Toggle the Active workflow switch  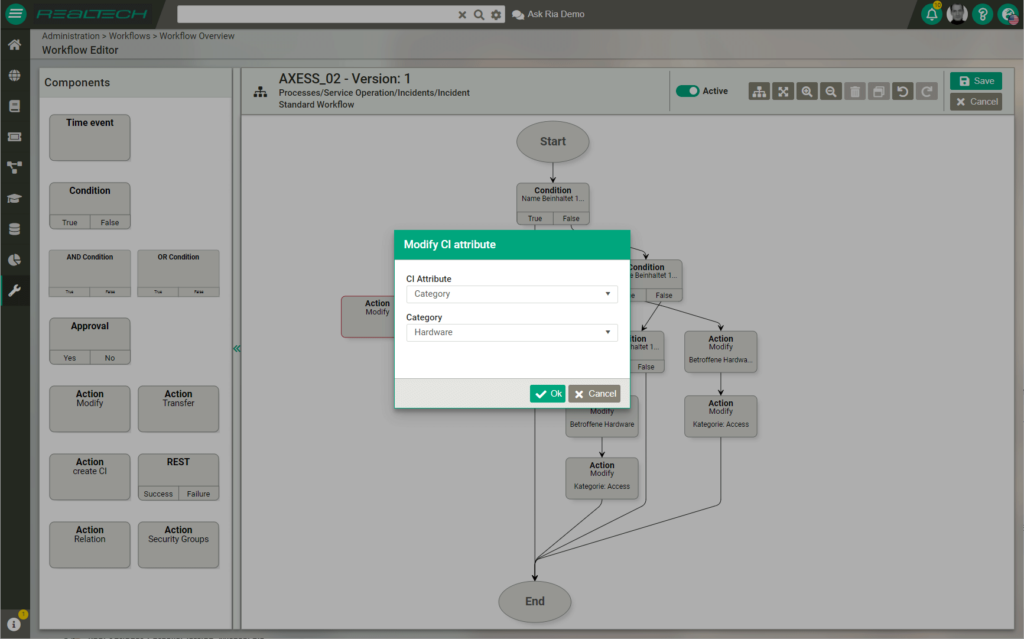(687, 91)
